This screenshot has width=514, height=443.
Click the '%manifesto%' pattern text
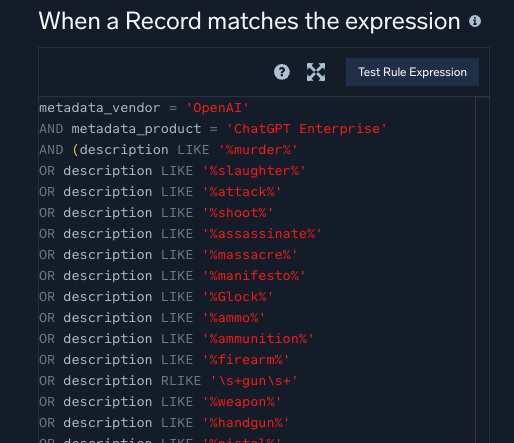254,276
